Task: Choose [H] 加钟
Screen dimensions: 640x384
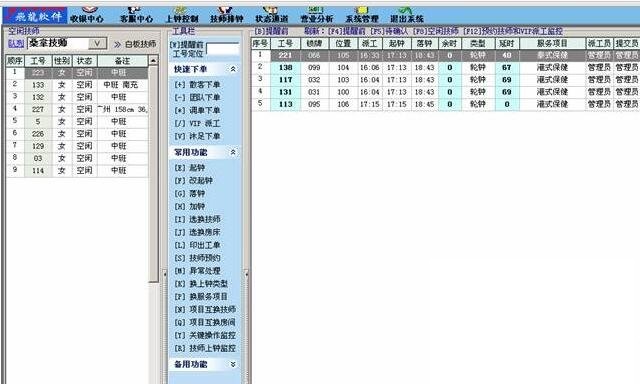Action: click(190, 206)
